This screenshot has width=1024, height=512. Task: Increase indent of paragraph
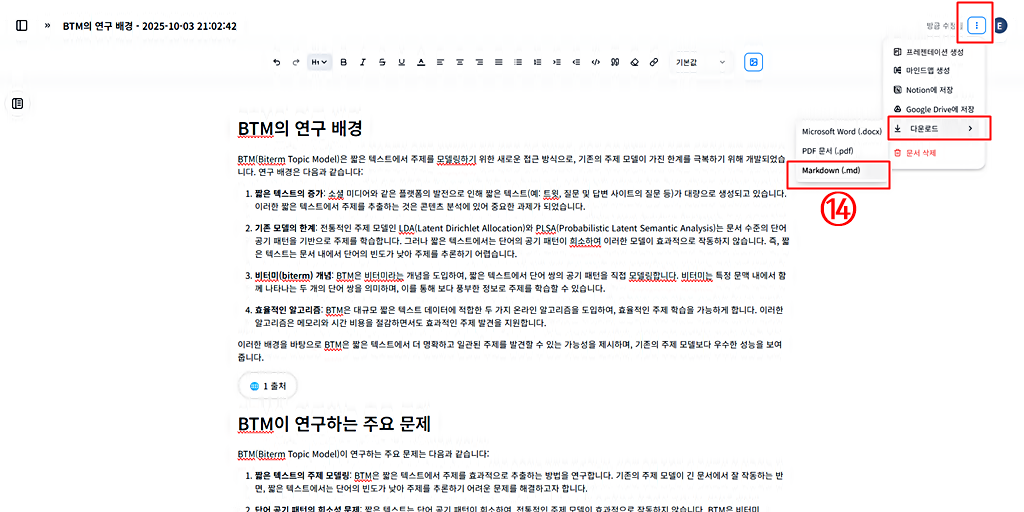[x=556, y=62]
